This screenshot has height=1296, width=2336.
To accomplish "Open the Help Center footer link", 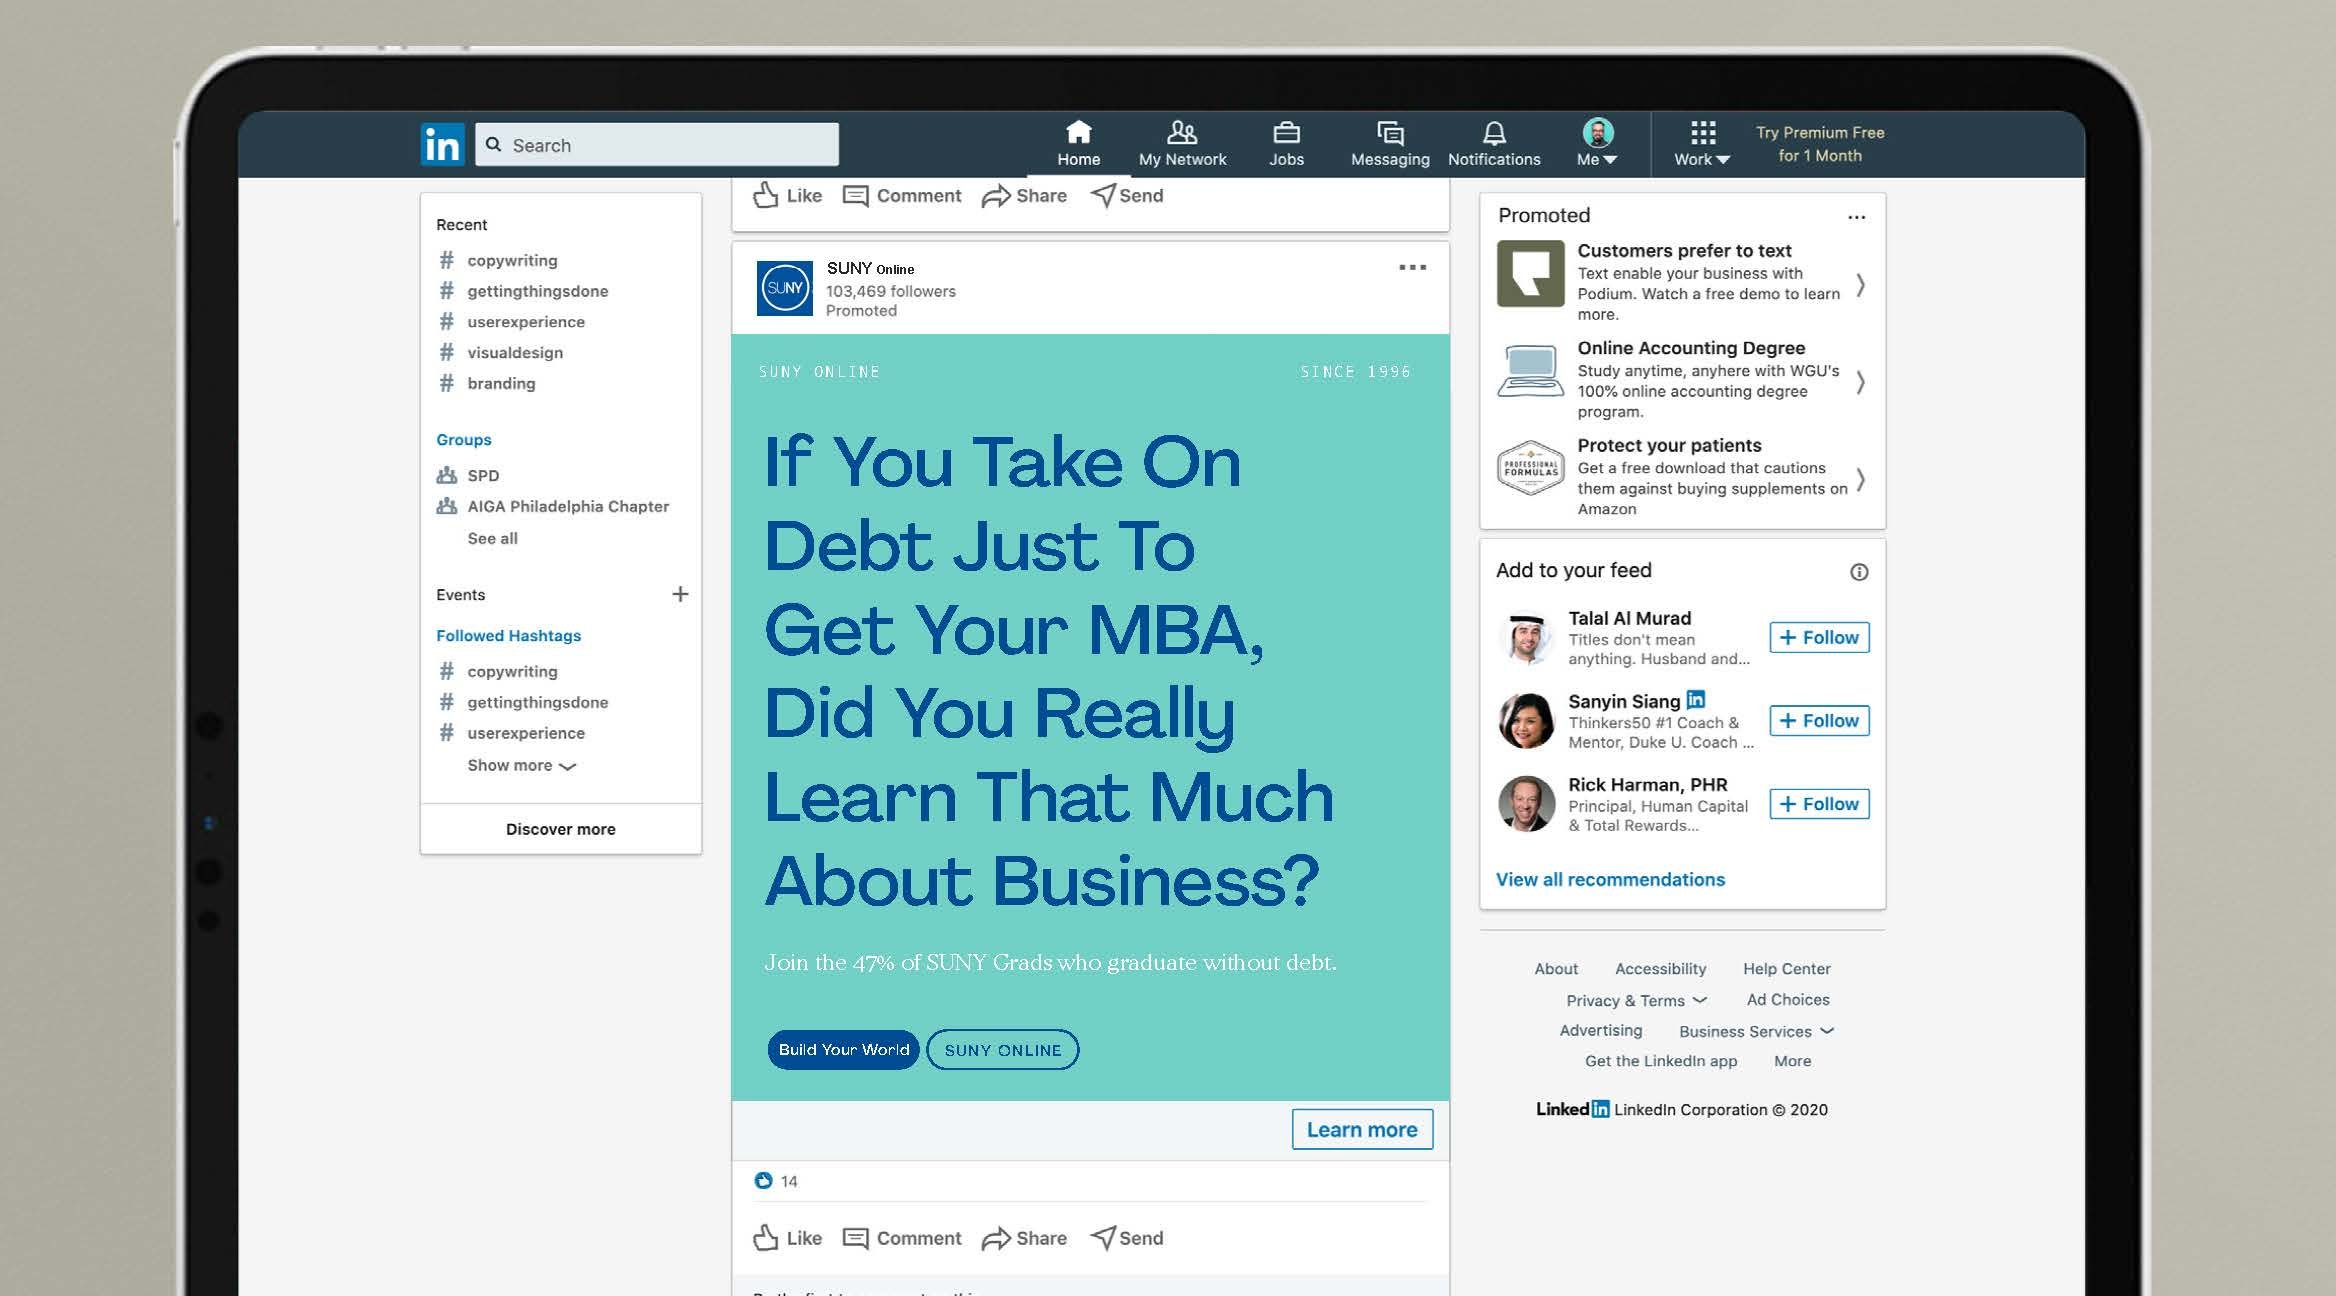I will (x=1786, y=969).
